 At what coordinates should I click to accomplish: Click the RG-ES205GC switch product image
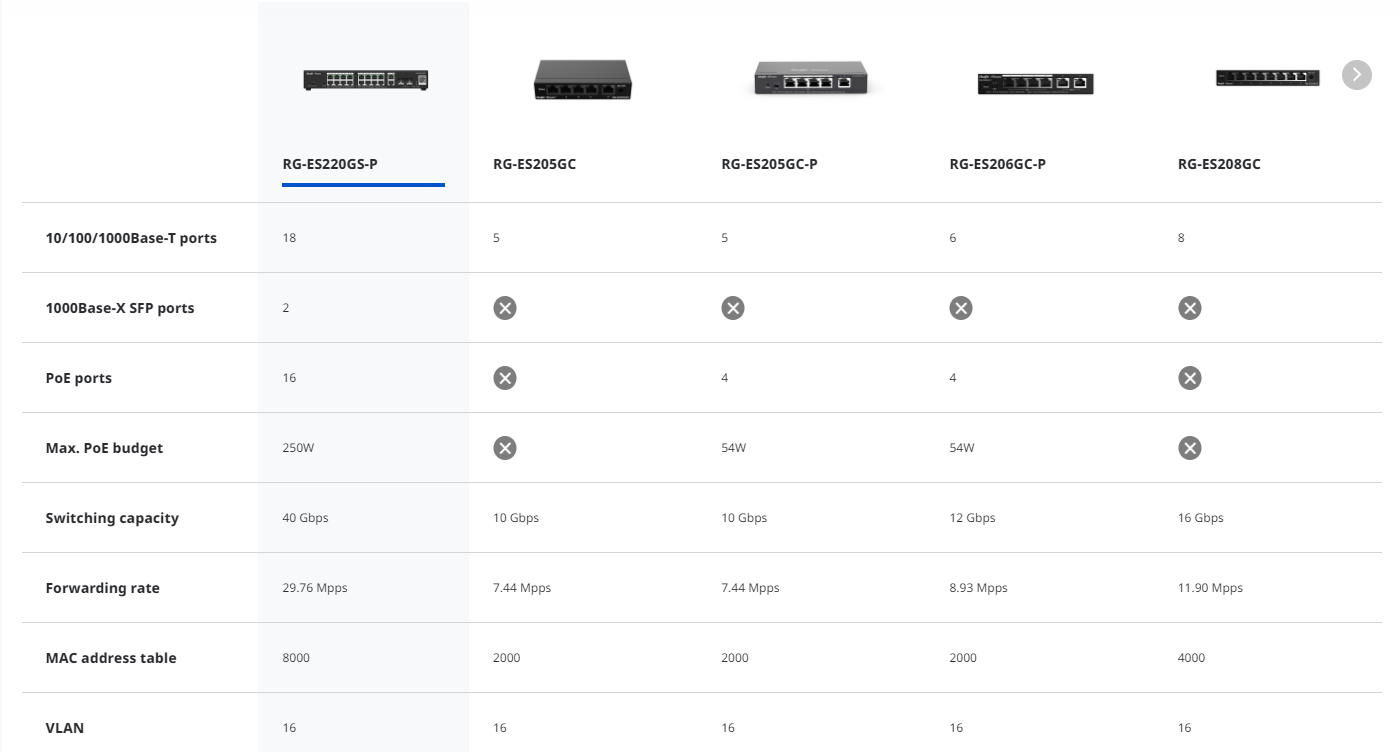(x=583, y=78)
